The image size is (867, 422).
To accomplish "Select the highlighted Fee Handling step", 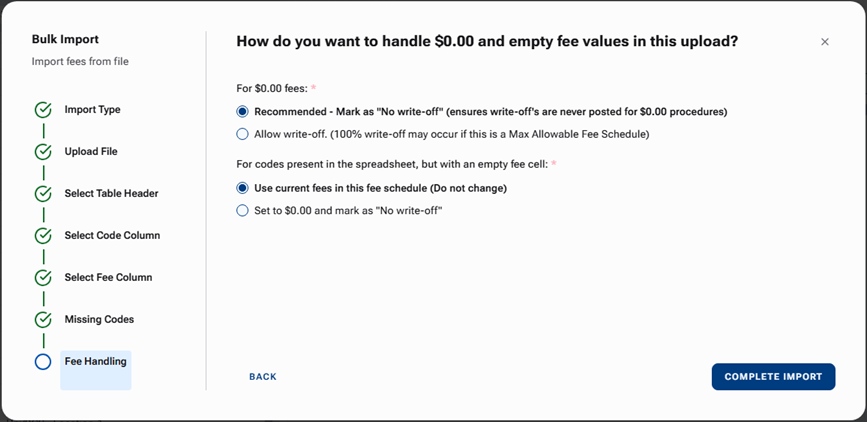I will pyautogui.click(x=96, y=362).
